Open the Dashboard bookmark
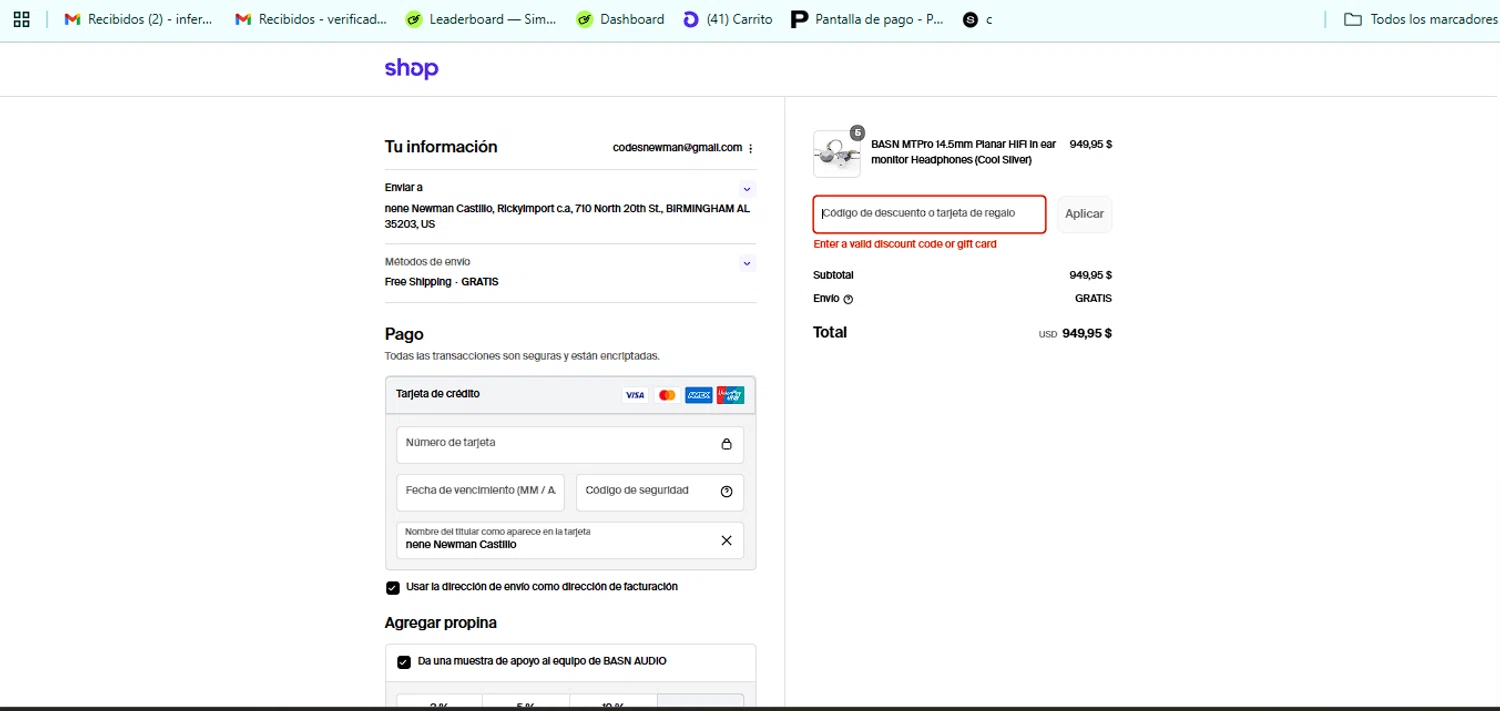Viewport: 1500px width, 711px height. coord(621,19)
